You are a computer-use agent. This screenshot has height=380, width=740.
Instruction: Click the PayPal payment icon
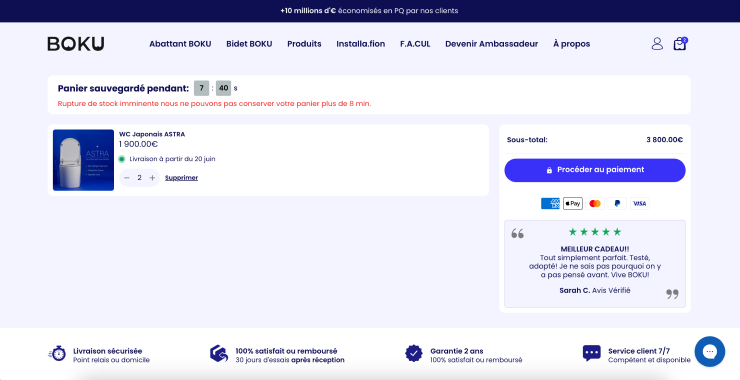tap(617, 203)
